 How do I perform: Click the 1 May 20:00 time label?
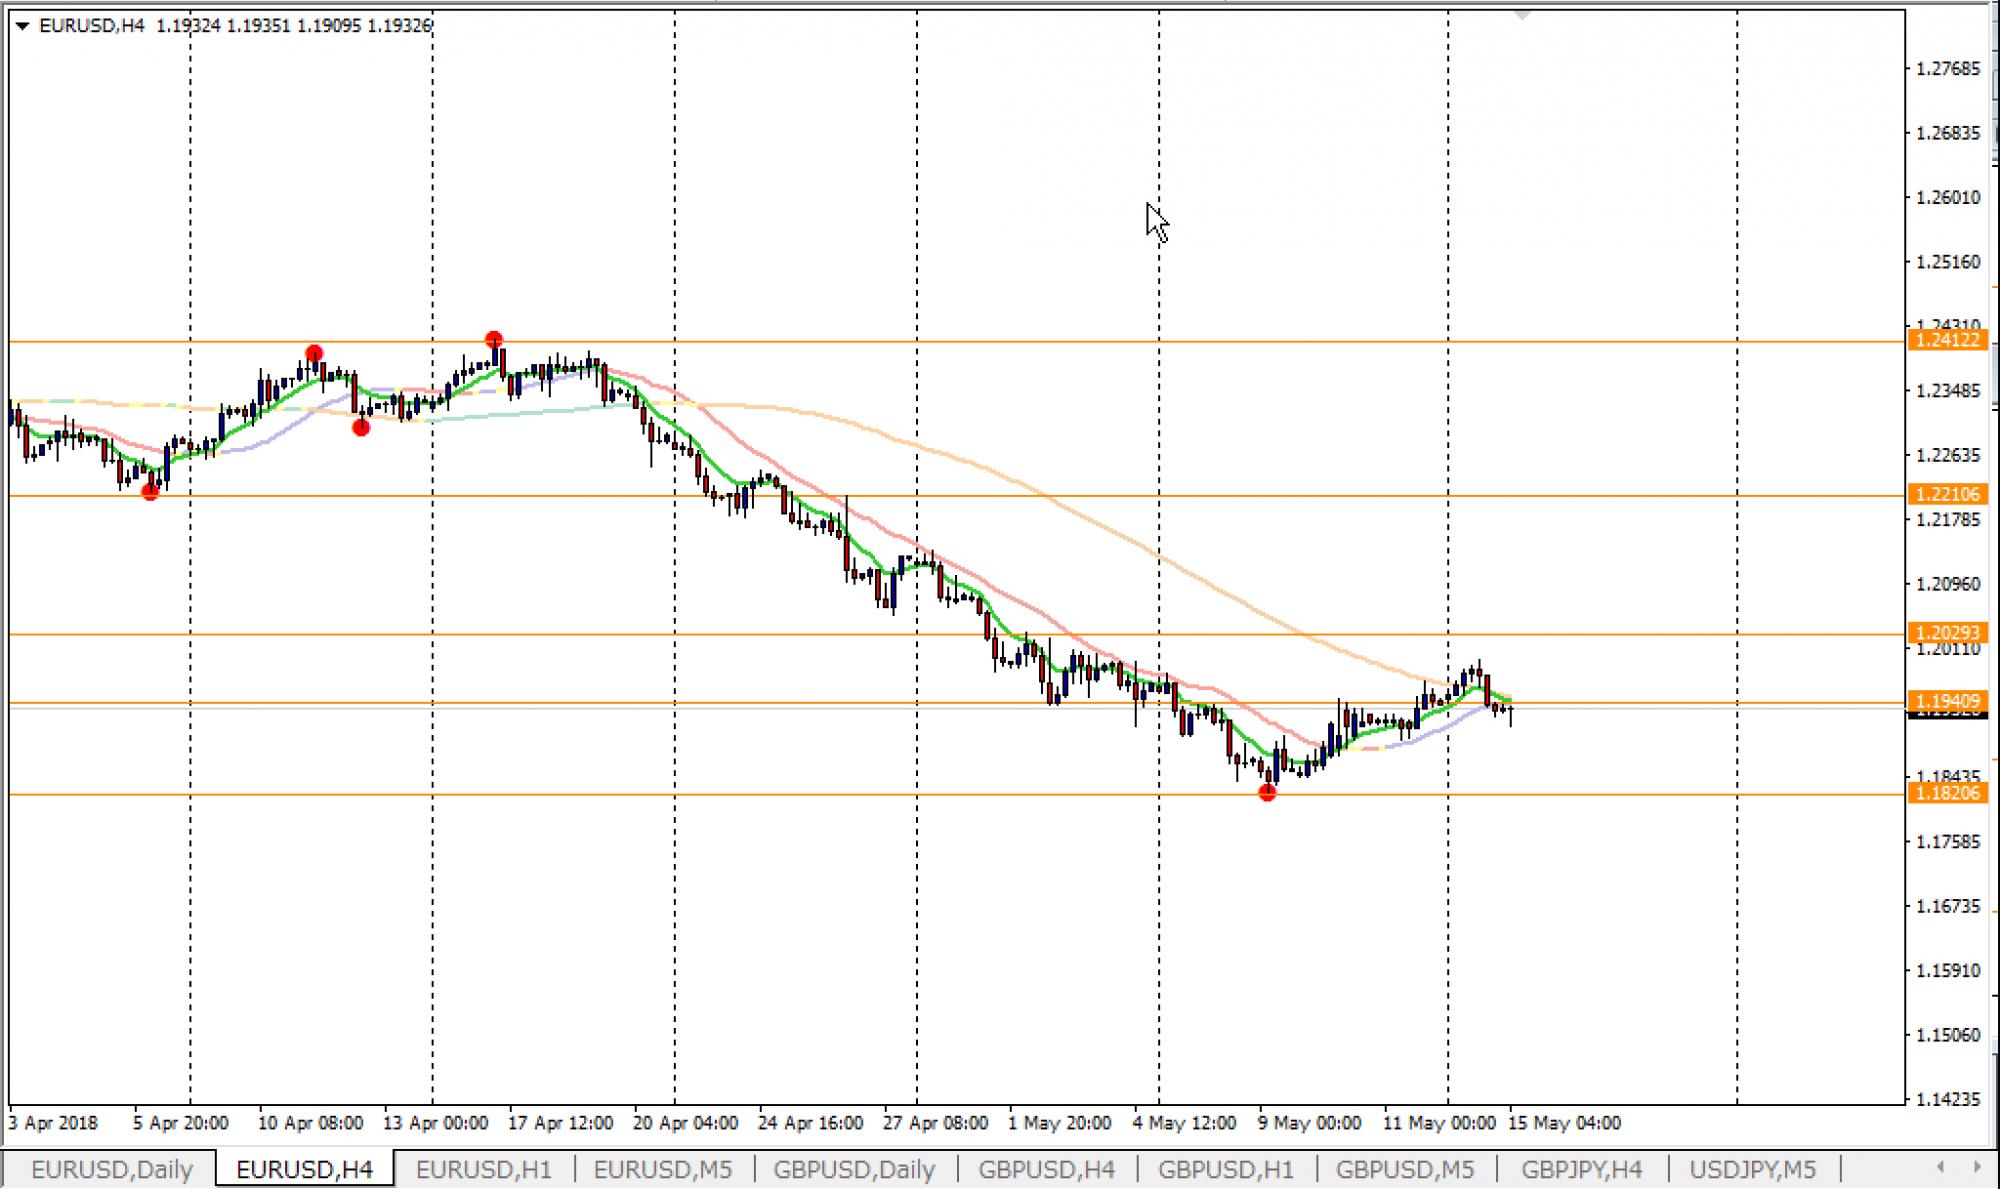pyautogui.click(x=1059, y=1123)
